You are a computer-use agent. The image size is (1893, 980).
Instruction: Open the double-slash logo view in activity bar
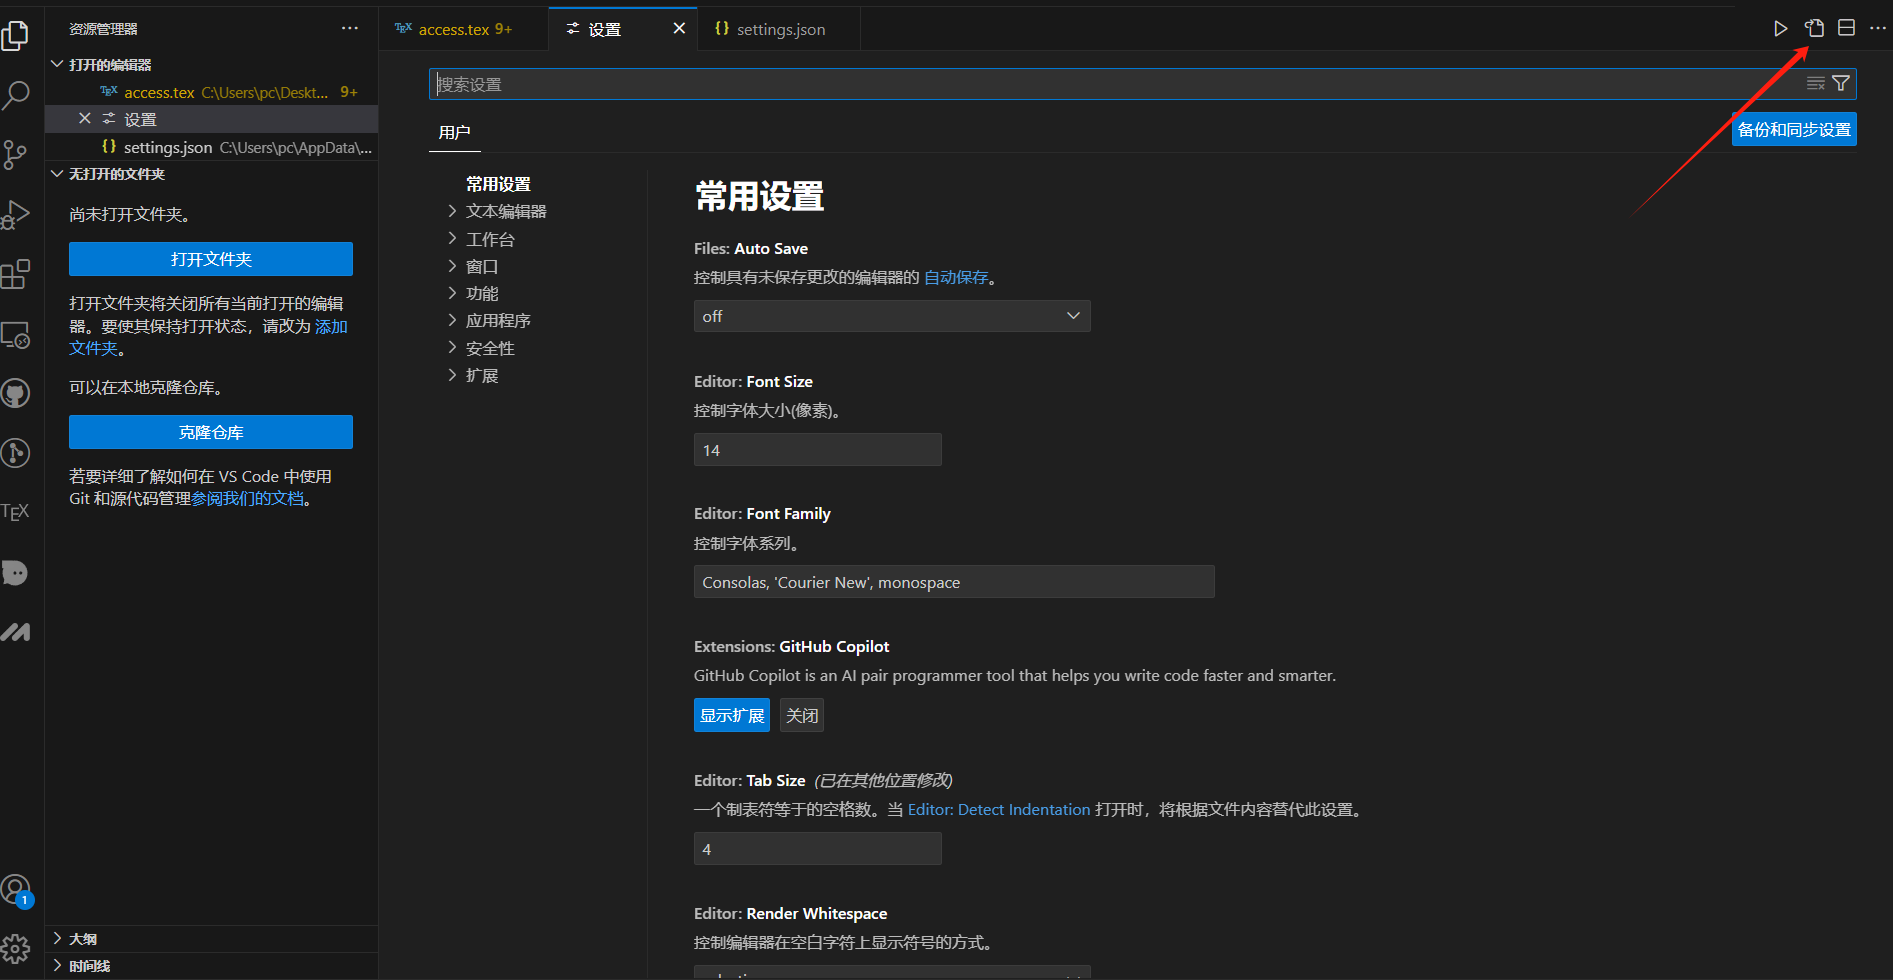(16, 632)
